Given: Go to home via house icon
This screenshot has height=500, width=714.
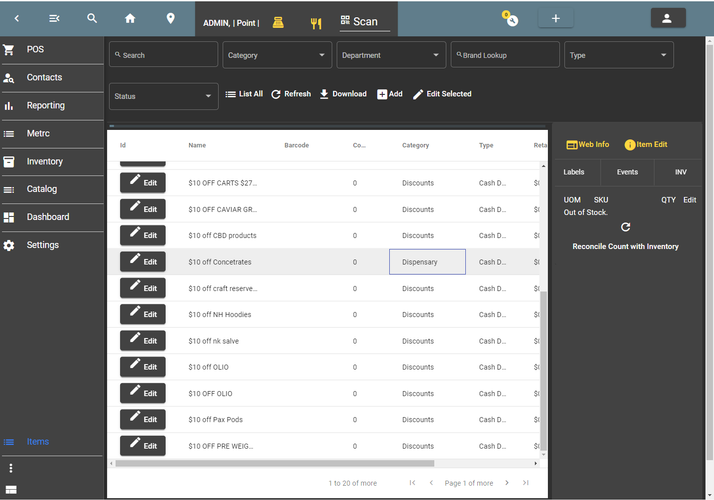Looking at the screenshot, I should (130, 18).
